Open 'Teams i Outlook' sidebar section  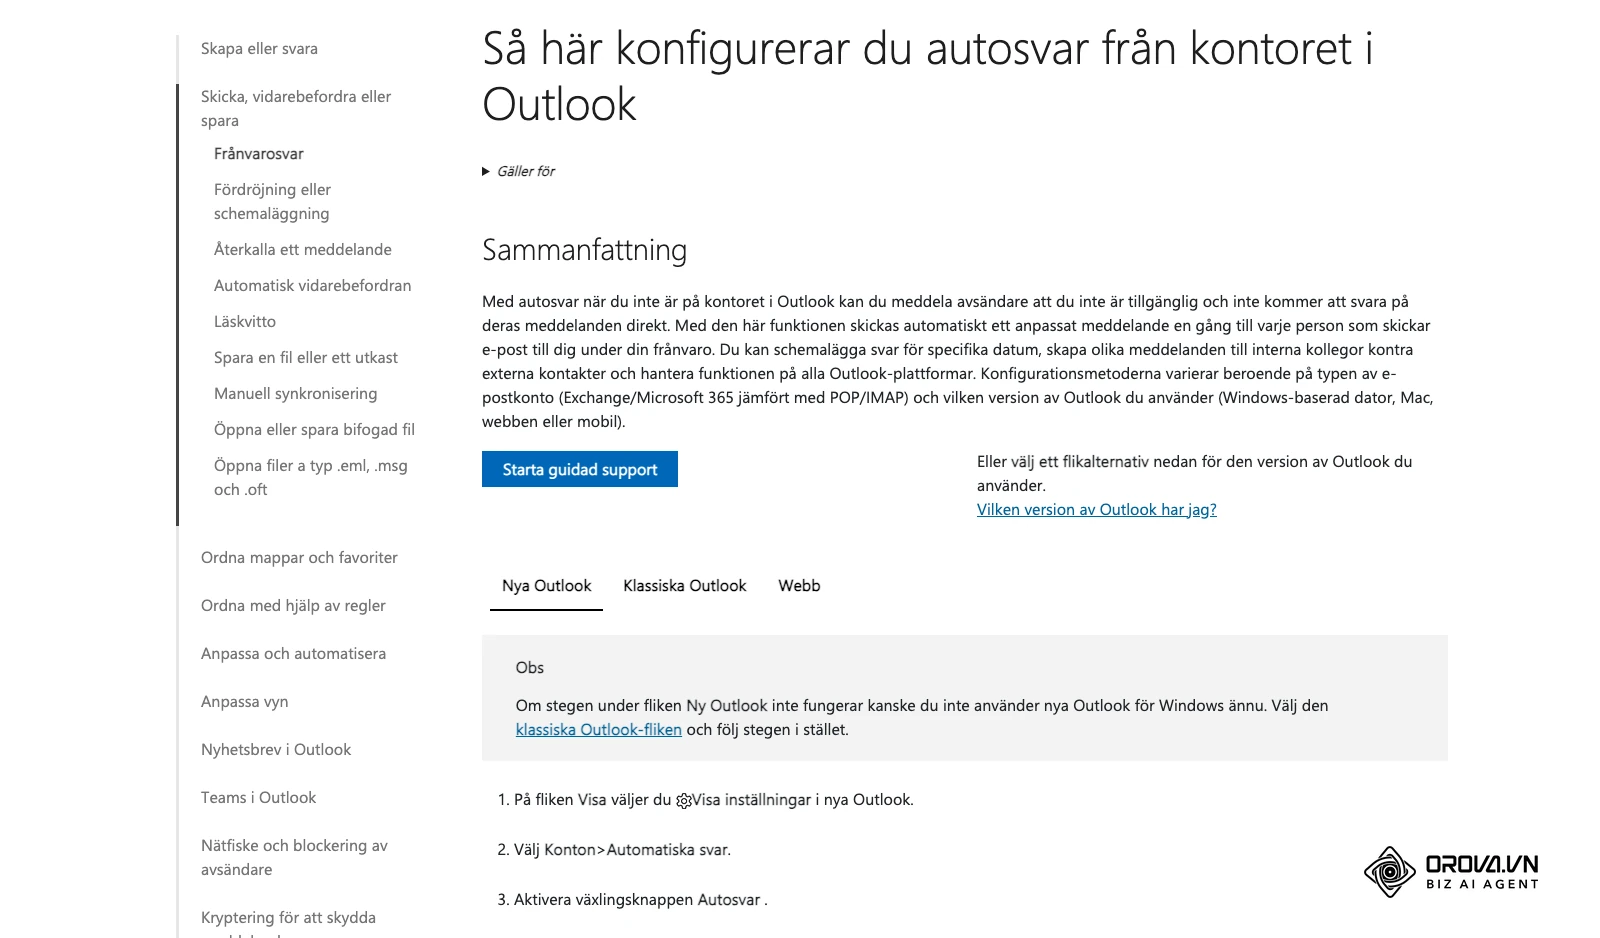click(x=258, y=797)
